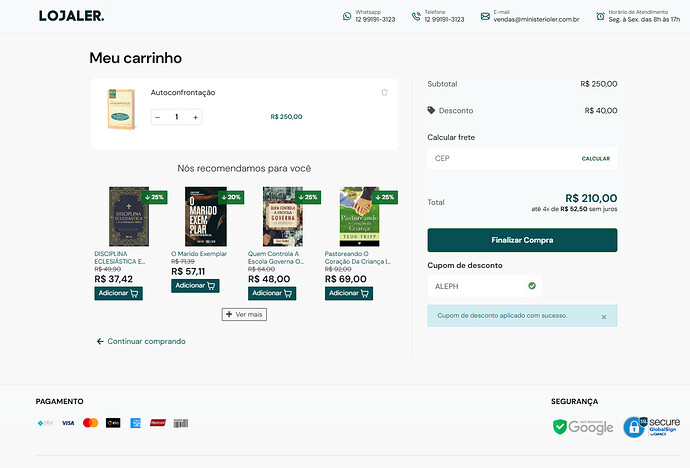The image size is (690, 468).
Task: Add Quem Controla a Escola to cart
Action: point(271,293)
